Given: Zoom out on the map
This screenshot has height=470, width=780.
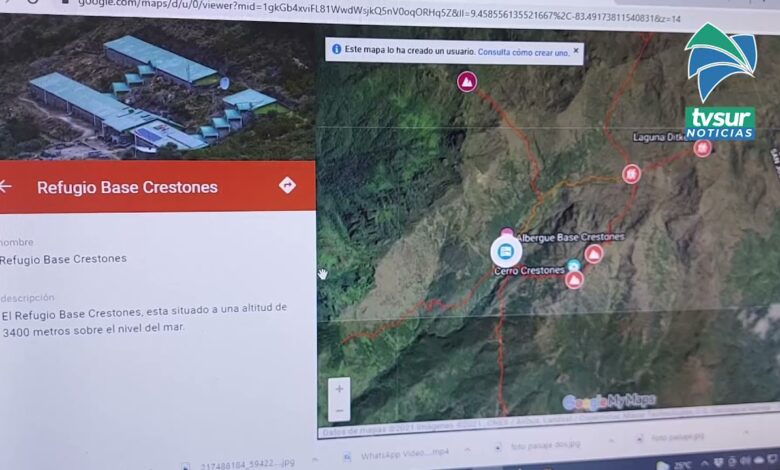Looking at the screenshot, I should [x=339, y=411].
